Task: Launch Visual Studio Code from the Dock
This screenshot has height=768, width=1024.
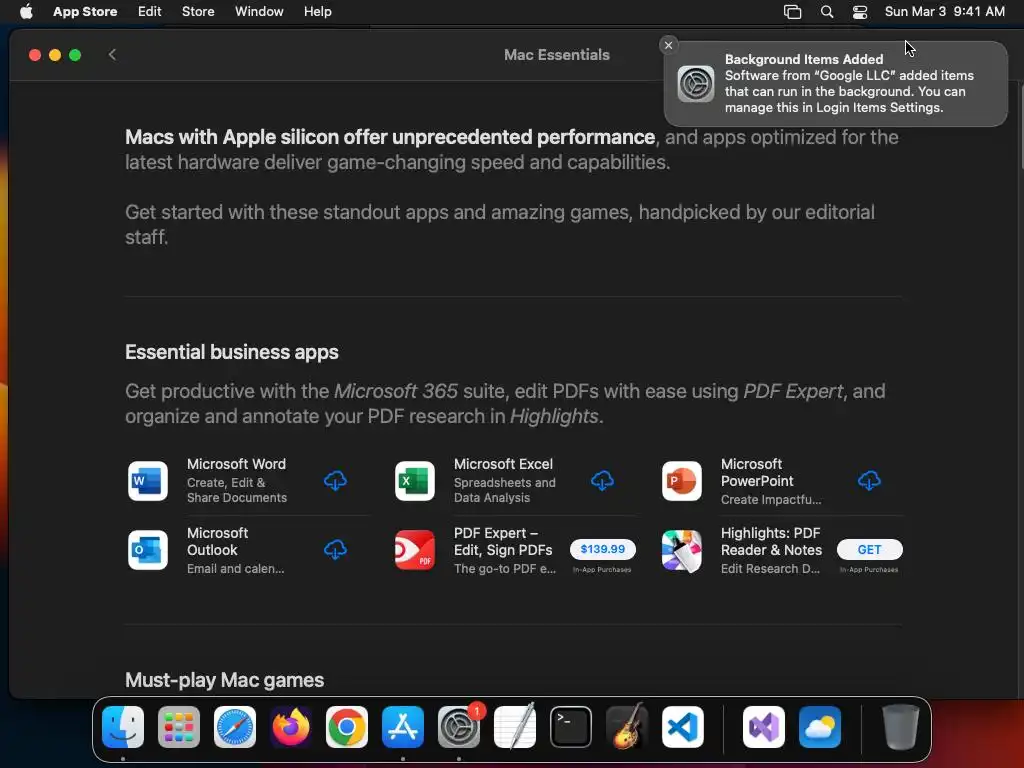Action: point(683,727)
